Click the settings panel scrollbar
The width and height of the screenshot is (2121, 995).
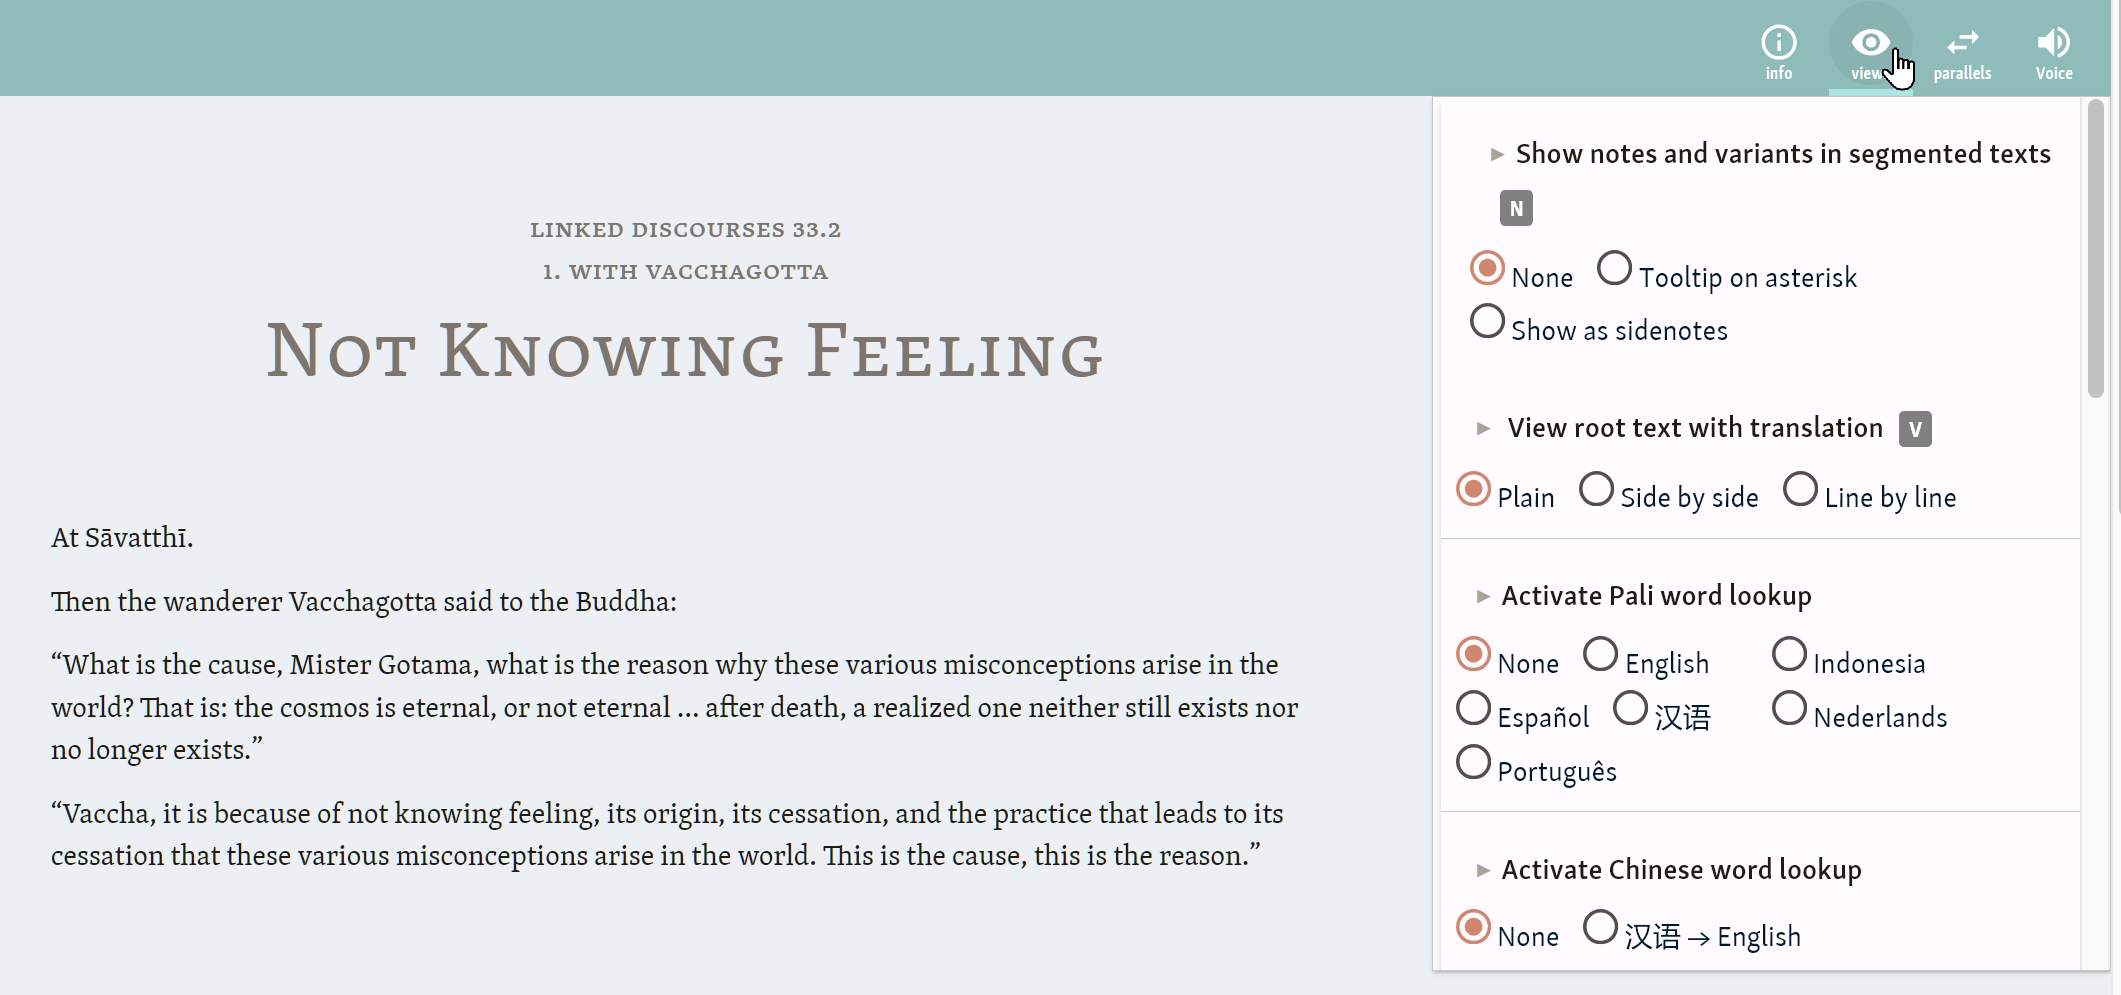[x=2095, y=248]
